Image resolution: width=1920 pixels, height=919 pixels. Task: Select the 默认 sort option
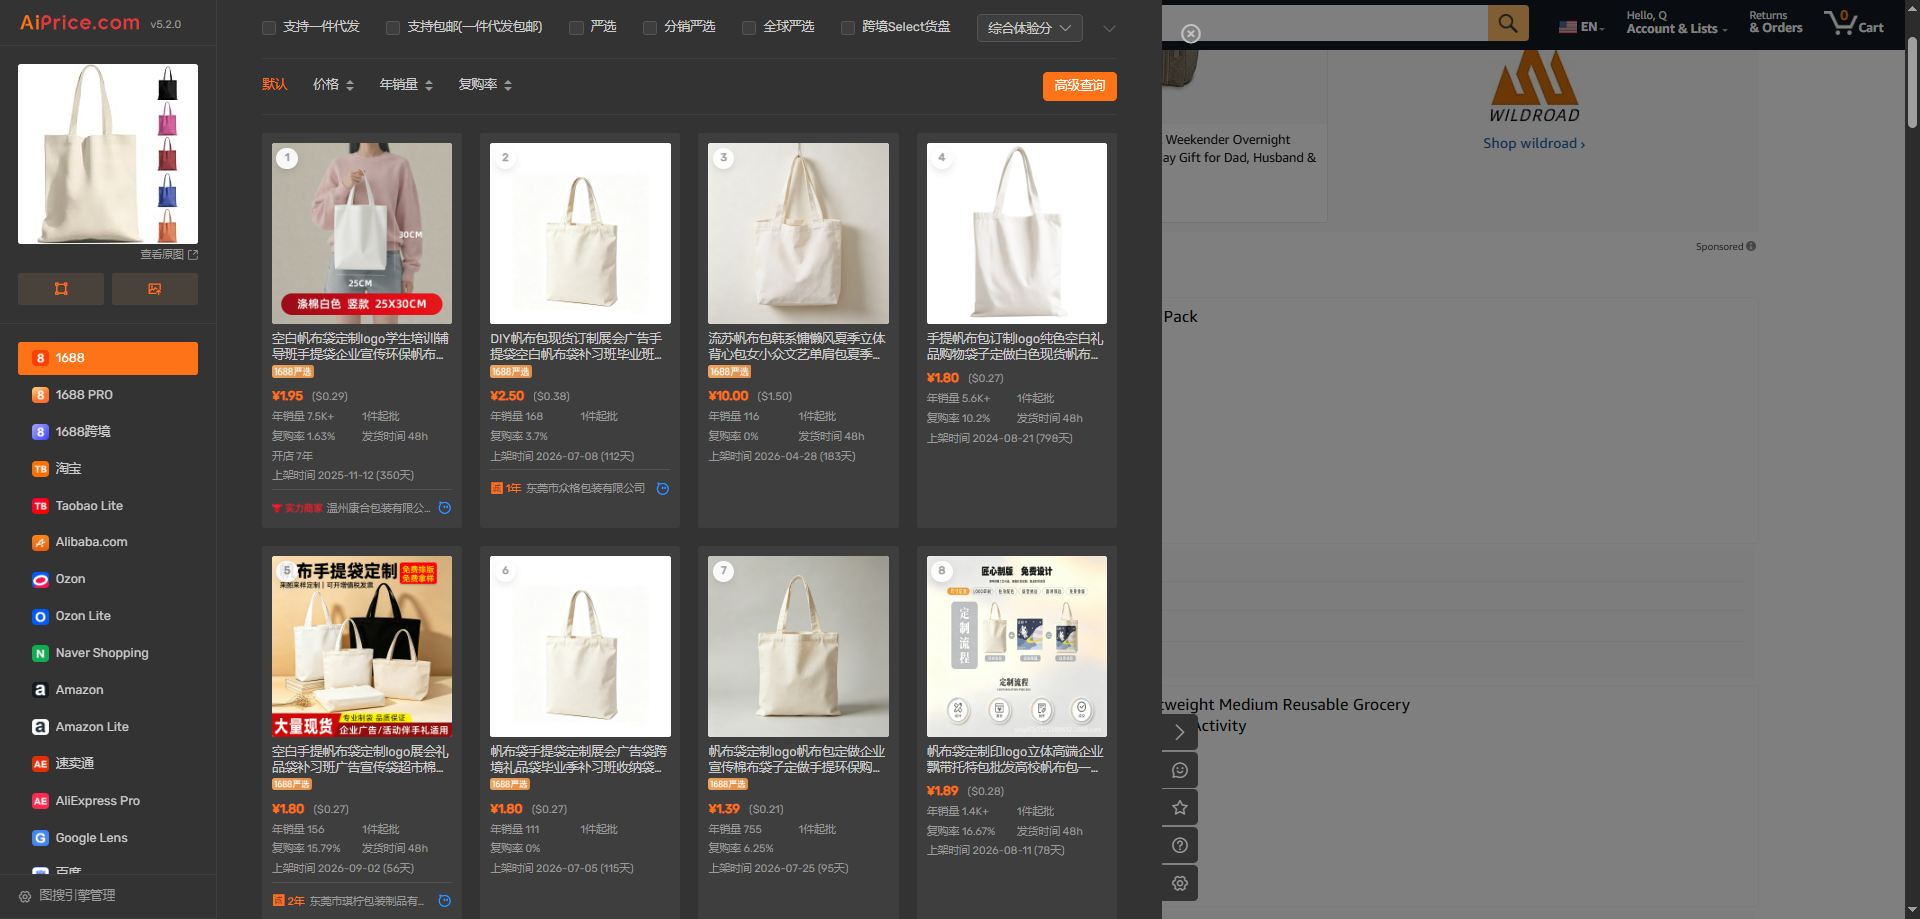coord(275,85)
